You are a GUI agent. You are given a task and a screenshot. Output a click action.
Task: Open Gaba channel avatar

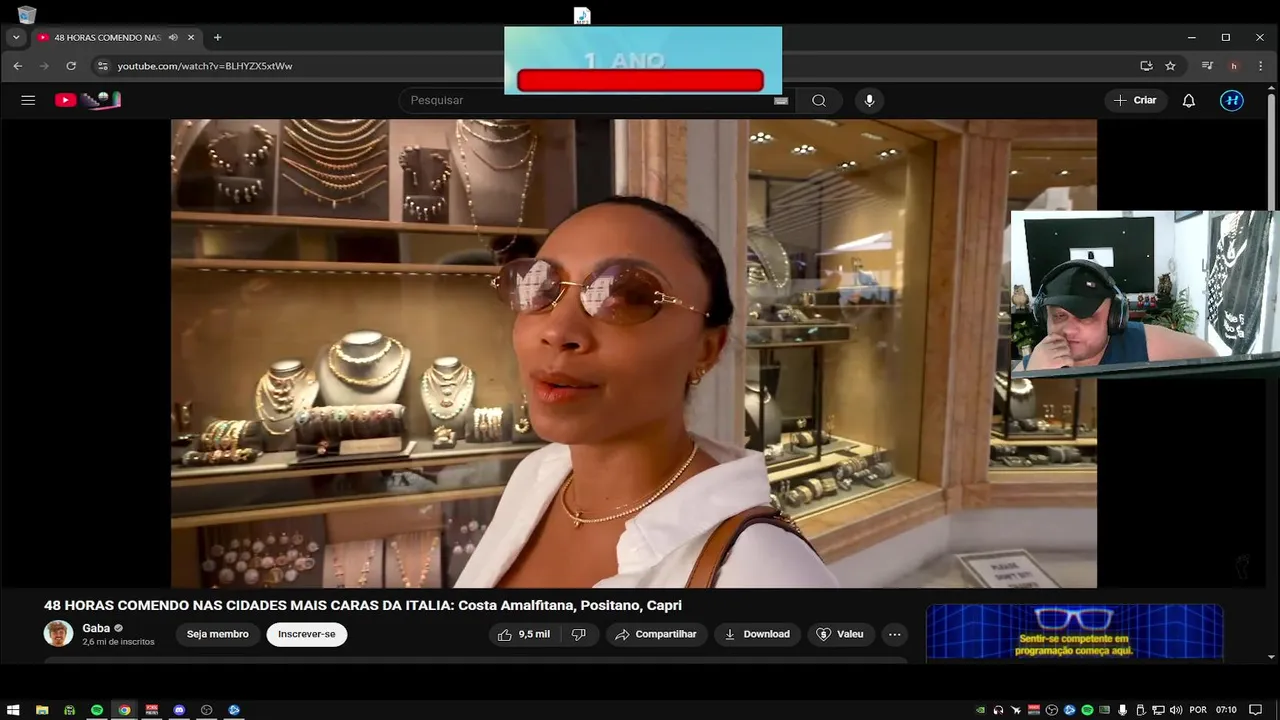coord(58,634)
